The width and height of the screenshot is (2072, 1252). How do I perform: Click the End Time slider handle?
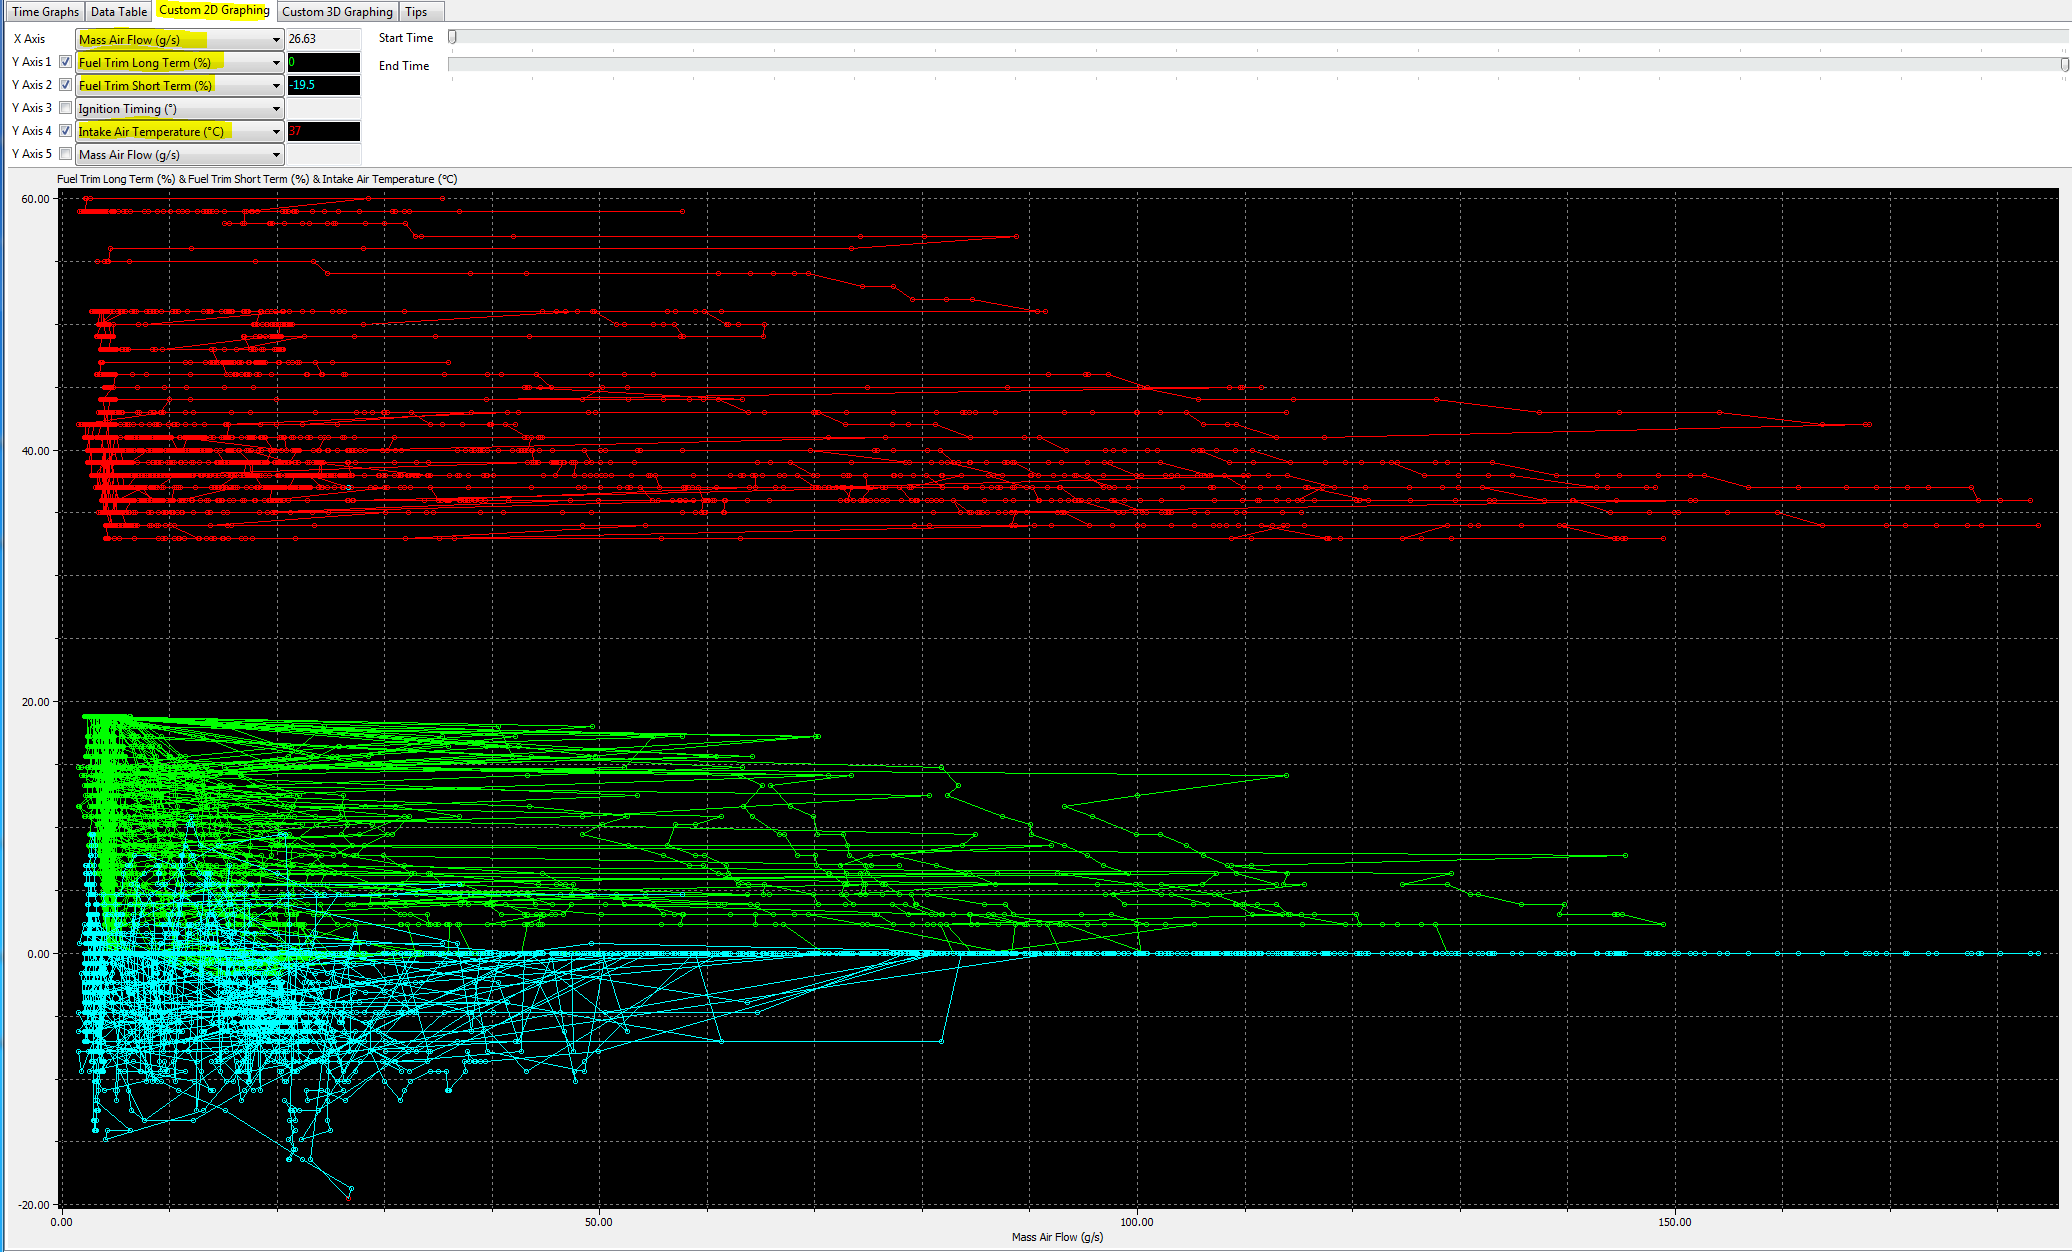pos(2064,64)
